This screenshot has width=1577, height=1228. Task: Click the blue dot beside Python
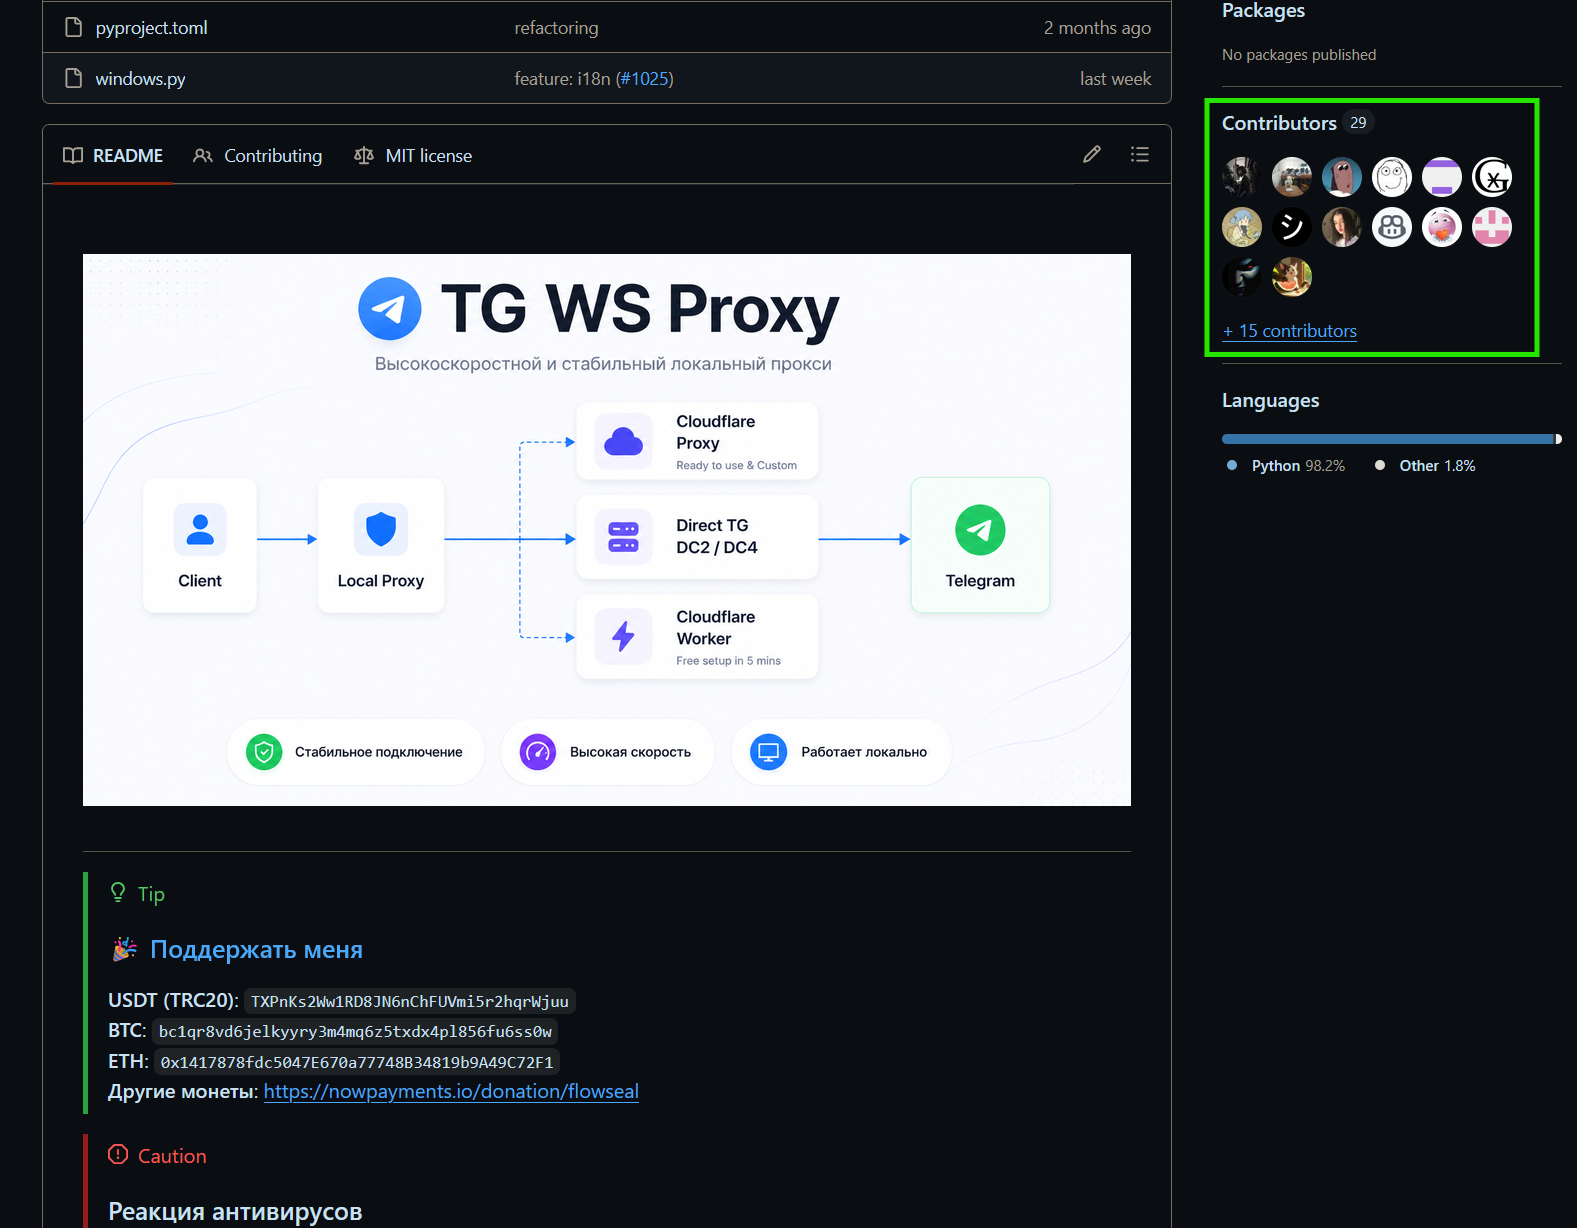pyautogui.click(x=1232, y=465)
